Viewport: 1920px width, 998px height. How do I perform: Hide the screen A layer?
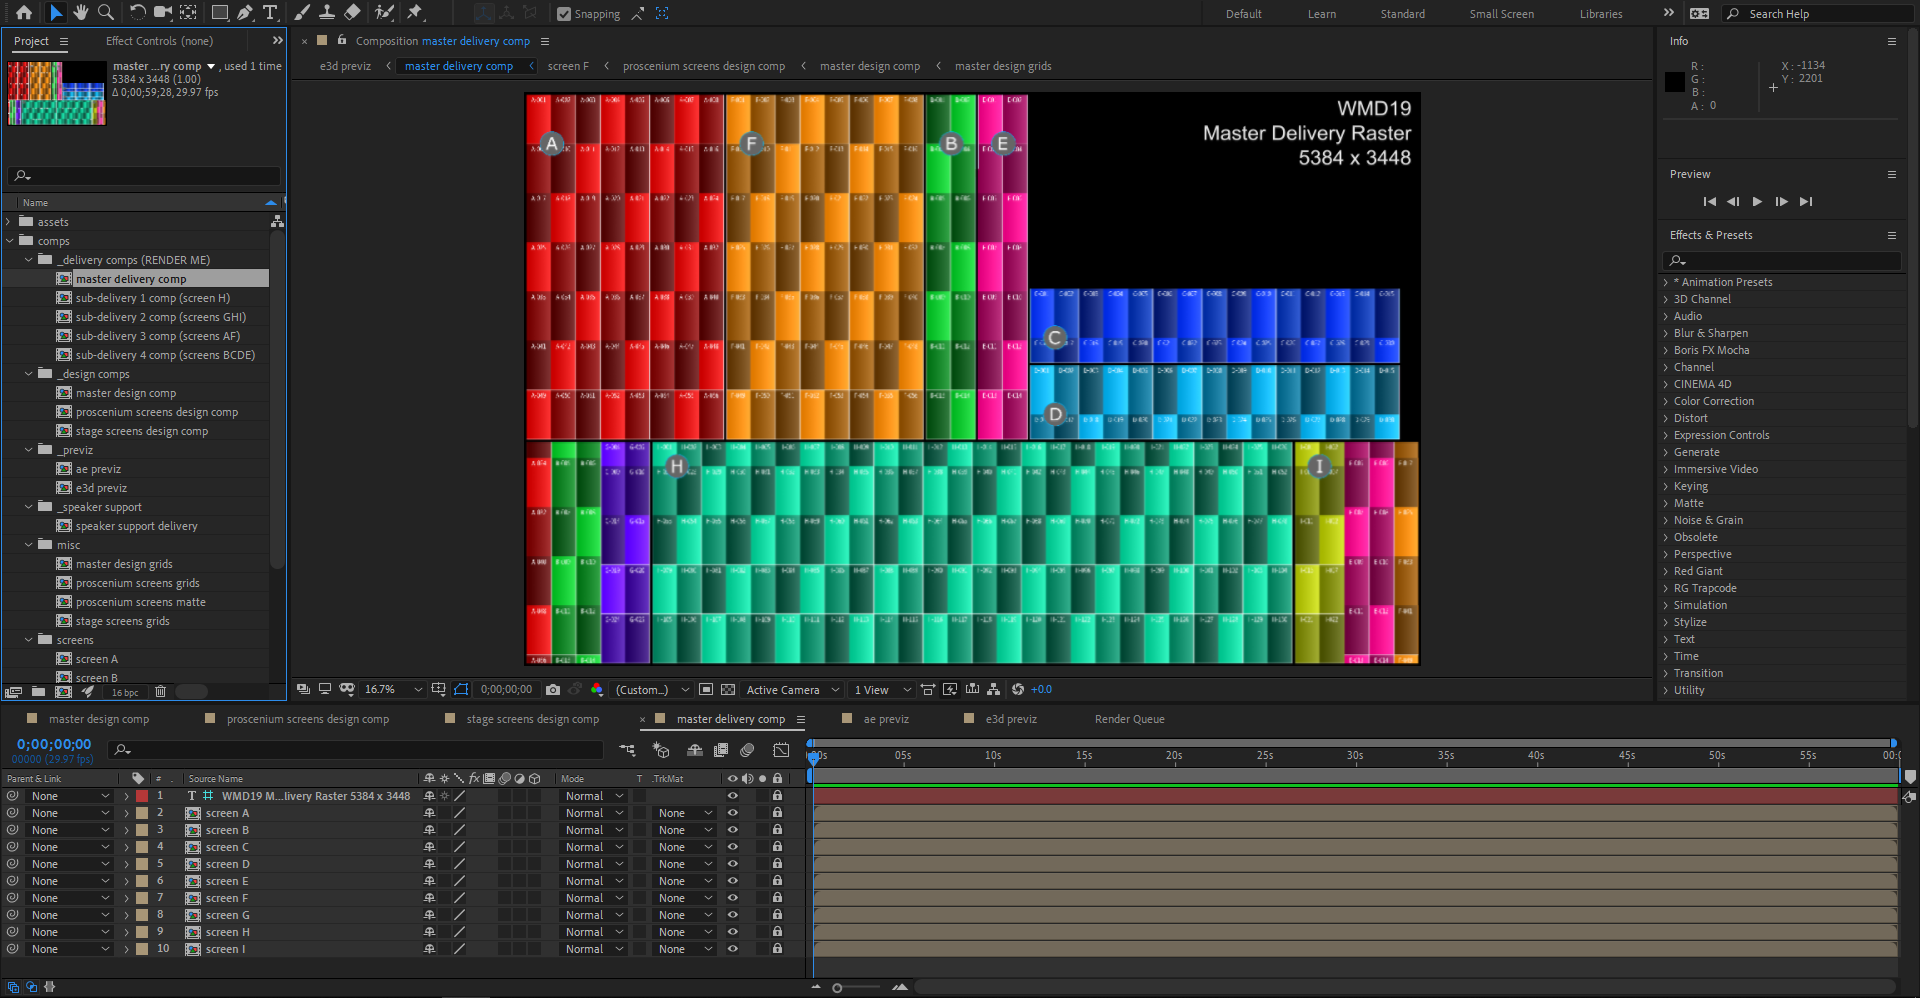coord(732,813)
